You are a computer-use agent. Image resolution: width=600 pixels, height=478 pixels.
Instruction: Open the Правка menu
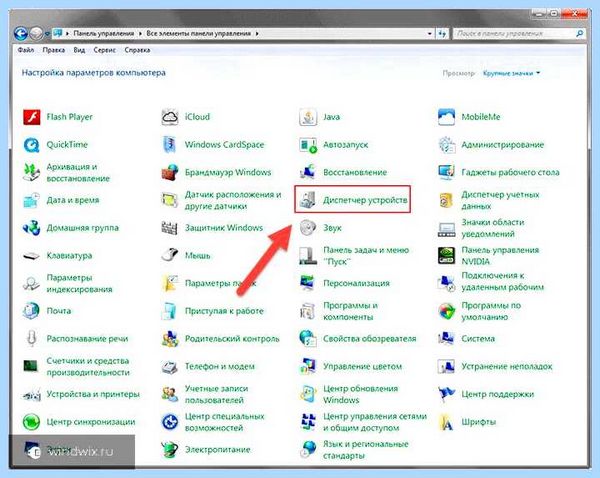(x=54, y=50)
